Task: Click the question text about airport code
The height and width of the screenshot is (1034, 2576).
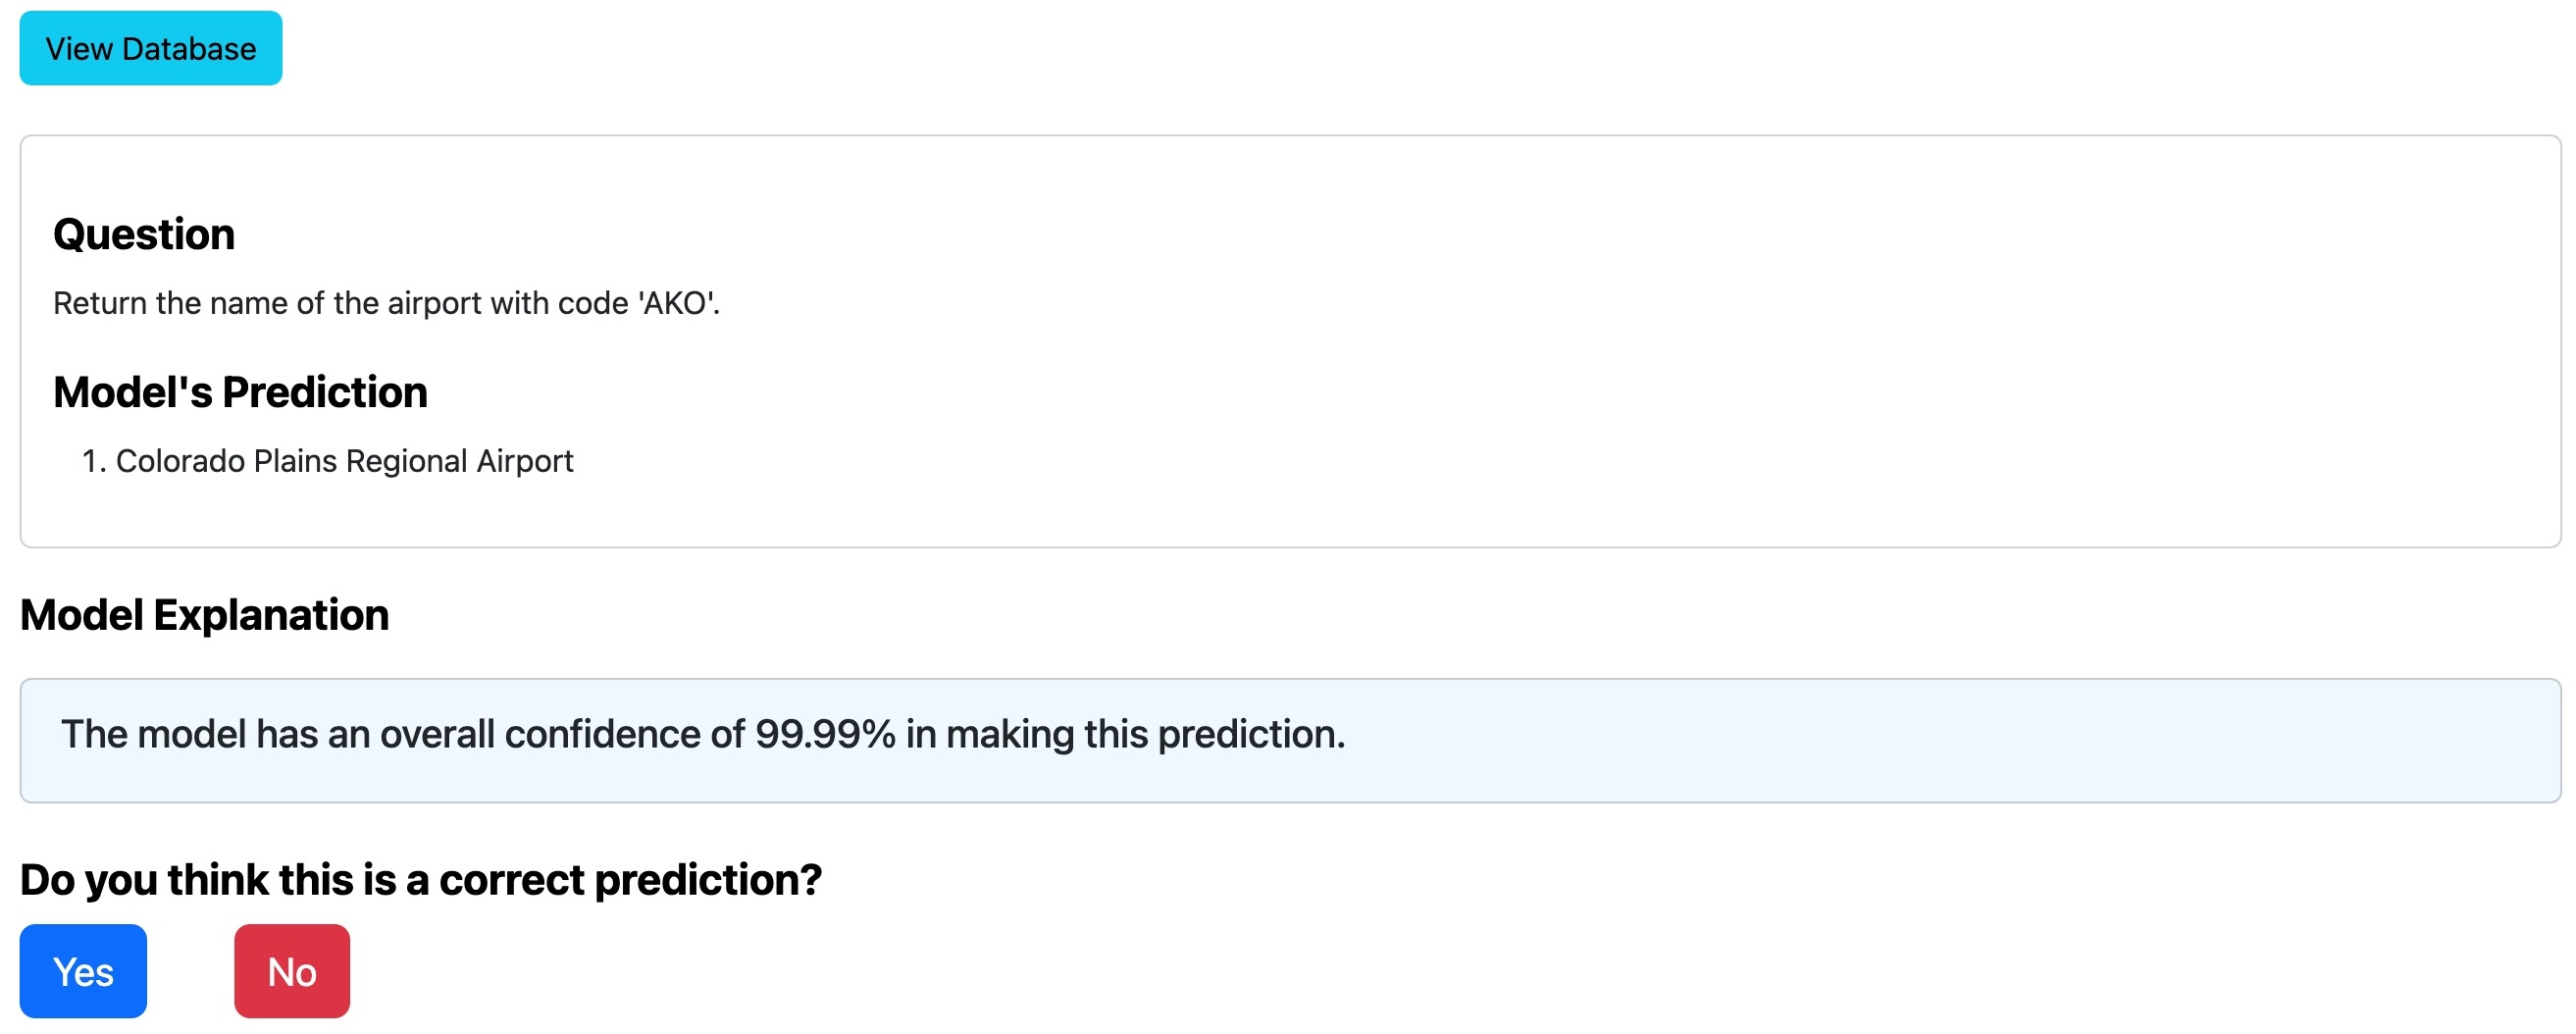Action: click(x=386, y=303)
